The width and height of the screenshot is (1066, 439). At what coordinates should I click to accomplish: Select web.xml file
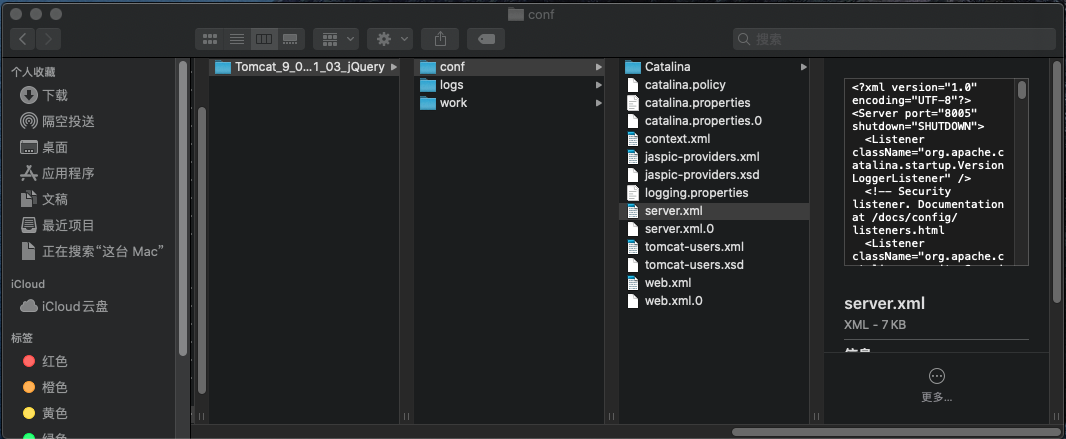pyautogui.click(x=714, y=283)
